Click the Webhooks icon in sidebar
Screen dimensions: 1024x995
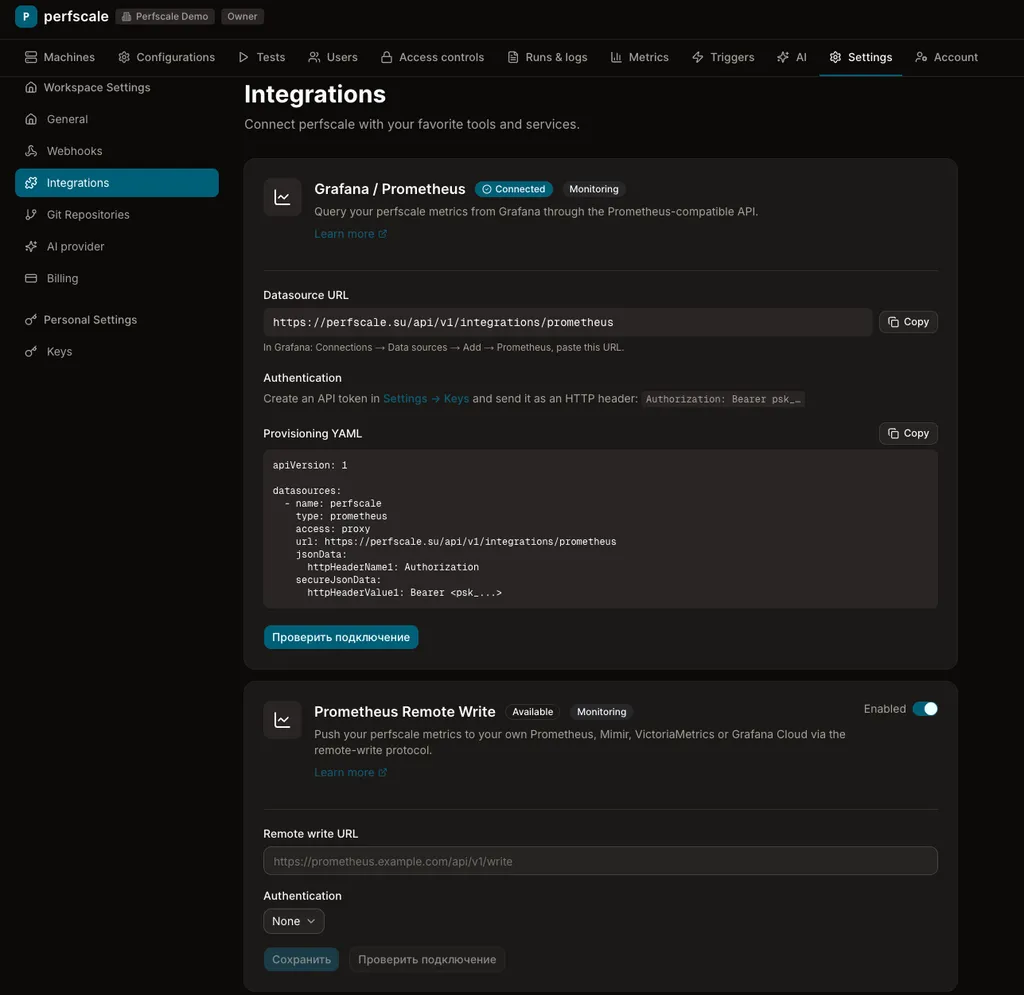31,151
